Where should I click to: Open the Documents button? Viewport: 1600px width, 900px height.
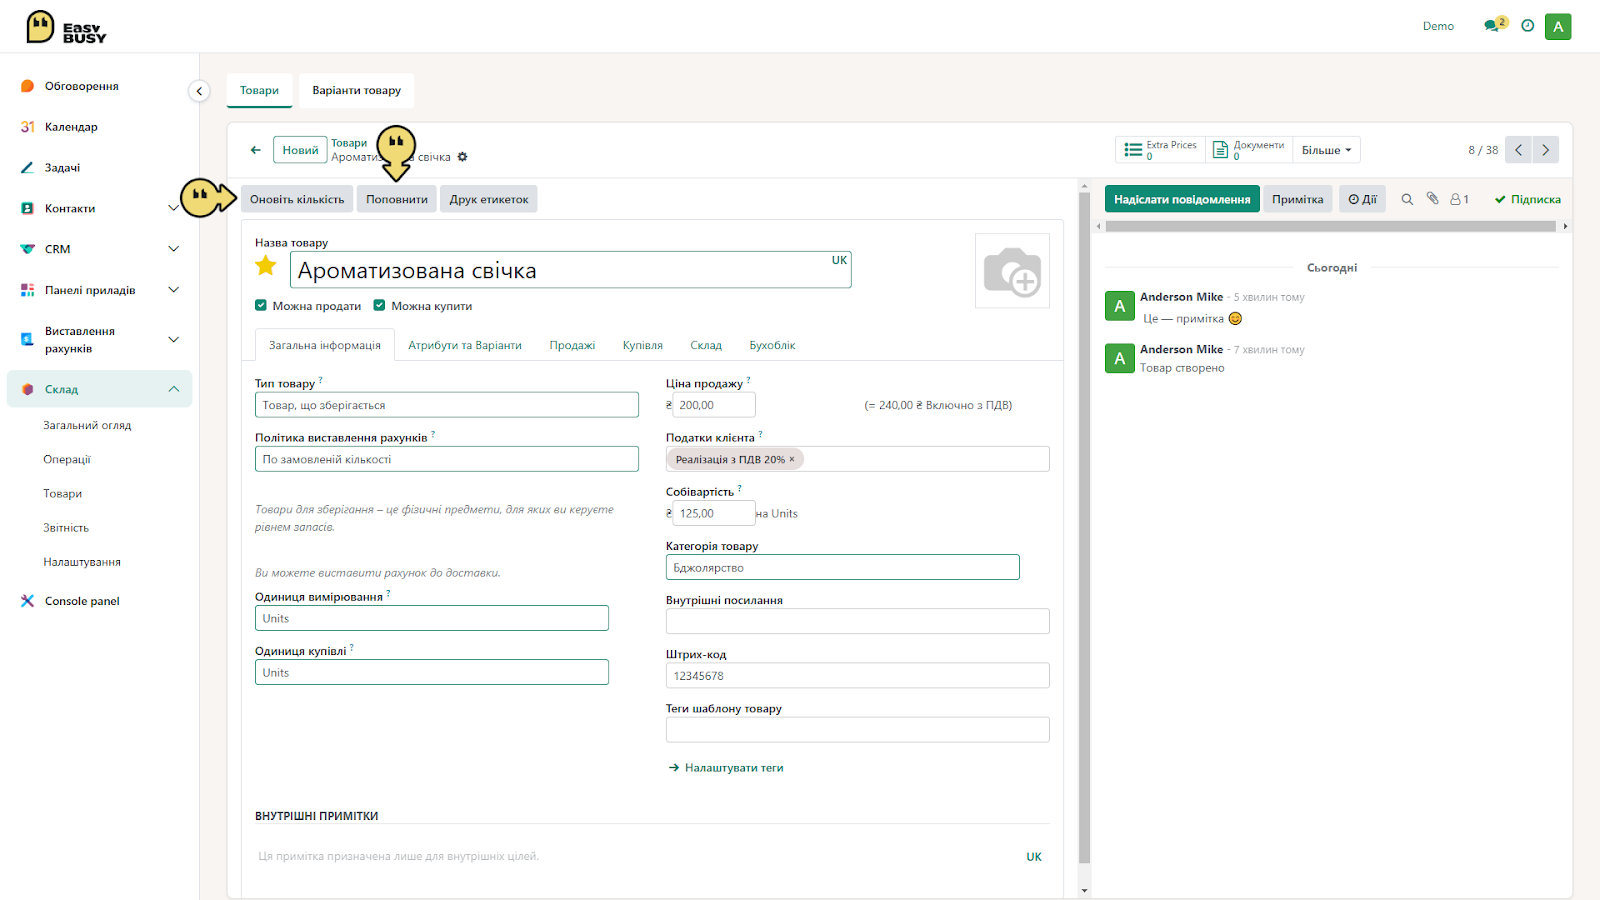tap(1248, 150)
